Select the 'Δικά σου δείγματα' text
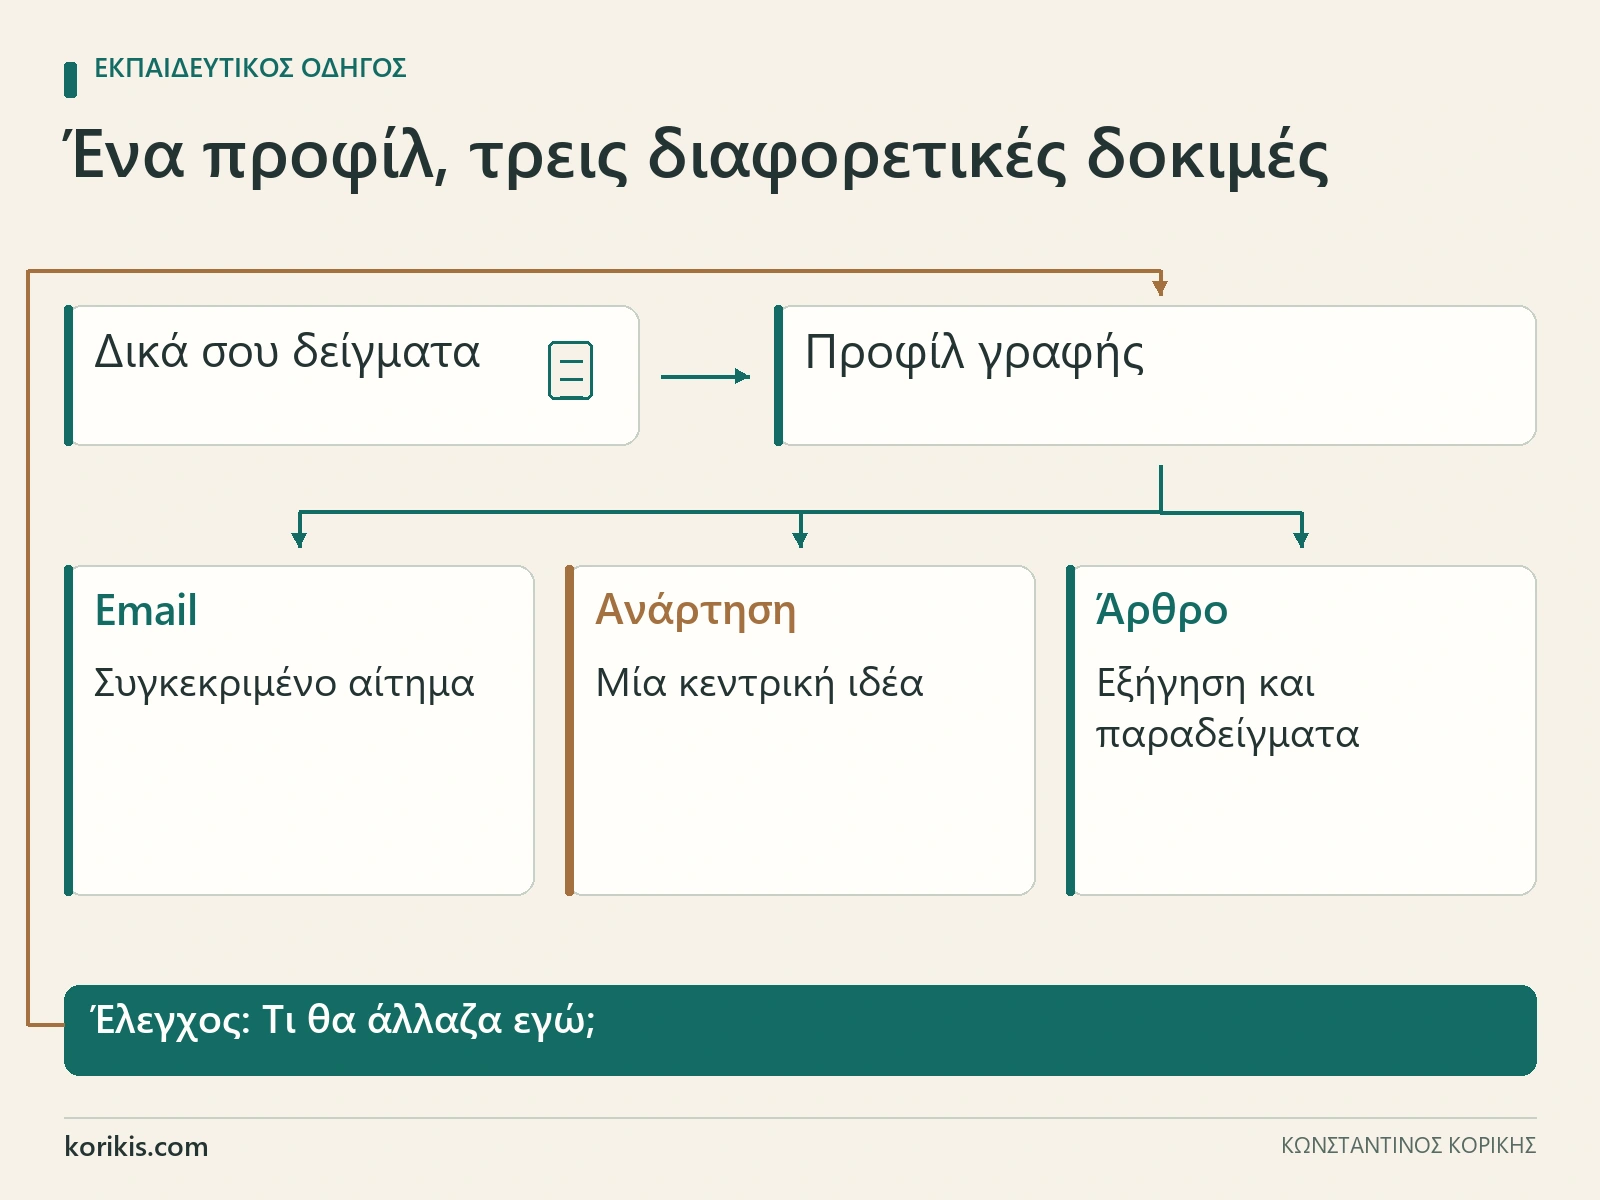Image resolution: width=1600 pixels, height=1200 pixels. (x=287, y=352)
